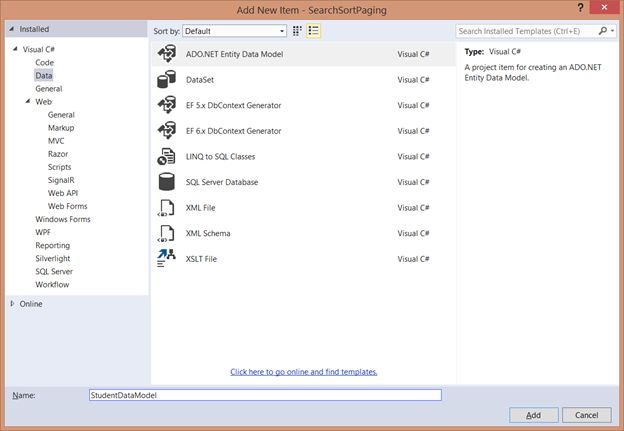Click the DataSet template name

(200, 80)
